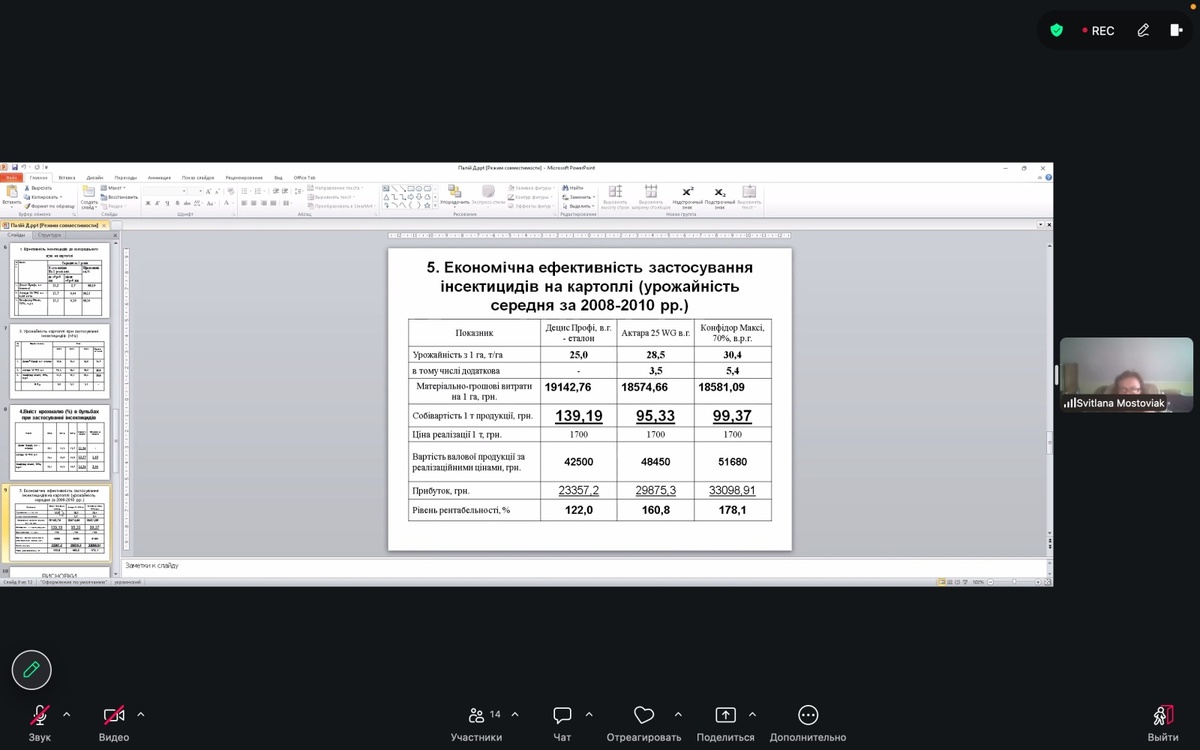This screenshot has height=750, width=1200.
Task: Open the Дополнительно more options menu
Action: [808, 716]
